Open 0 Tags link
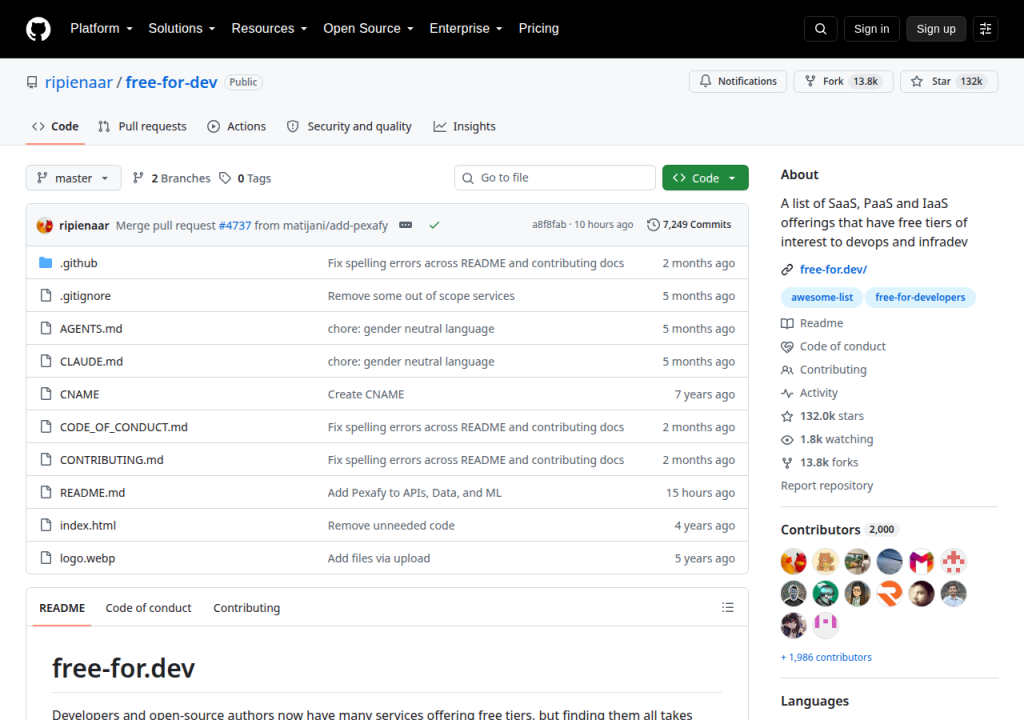The width and height of the screenshot is (1024, 720). coord(245,178)
